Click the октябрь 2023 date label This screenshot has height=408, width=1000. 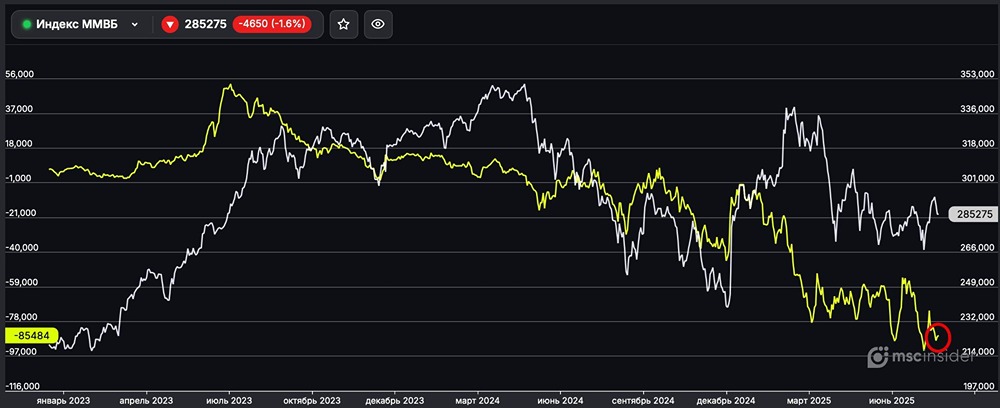click(312, 400)
